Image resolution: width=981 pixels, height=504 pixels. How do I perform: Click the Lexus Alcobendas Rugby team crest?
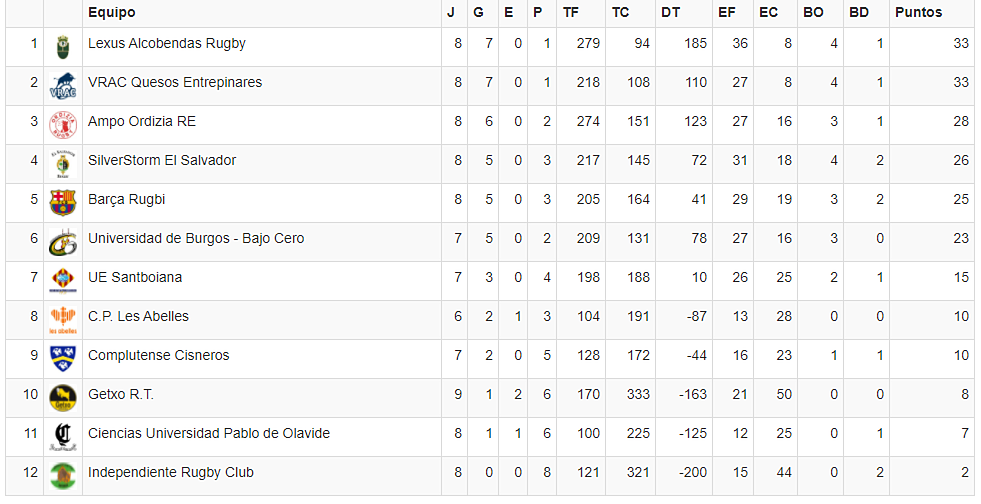point(62,46)
